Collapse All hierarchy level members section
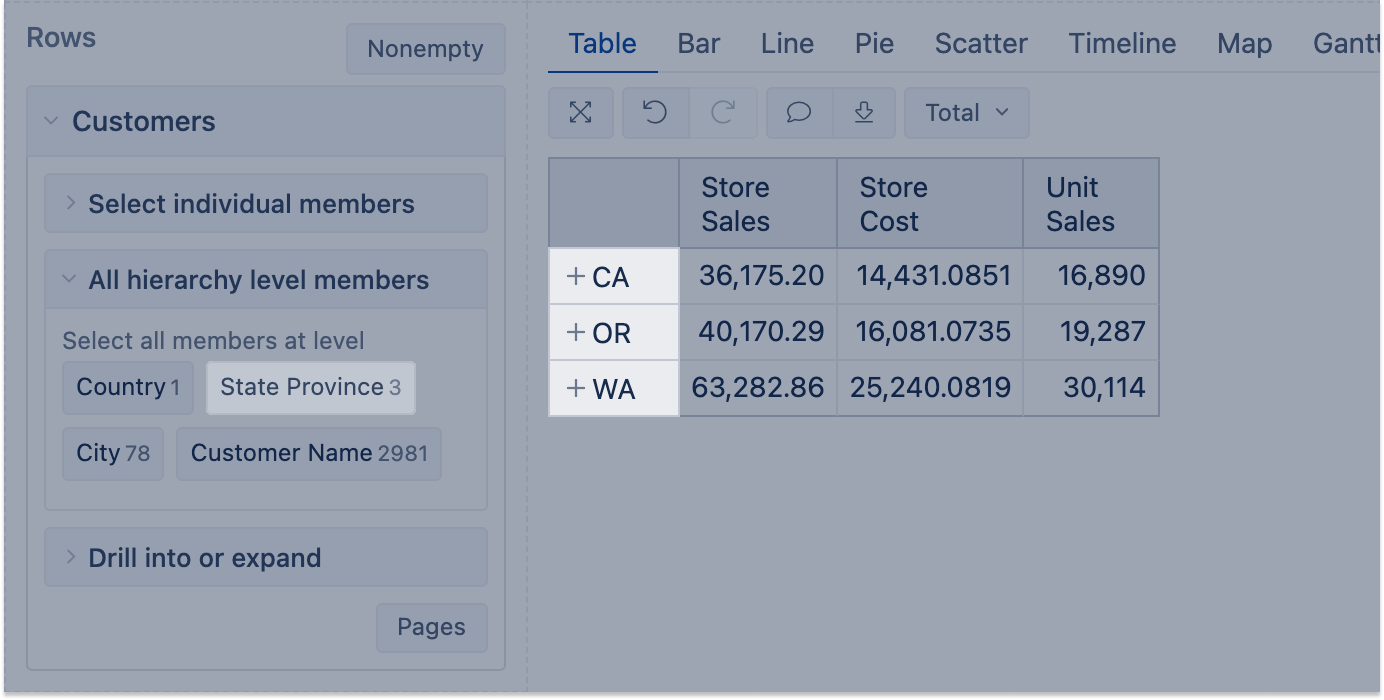This screenshot has width=1384, height=700. click(x=266, y=280)
